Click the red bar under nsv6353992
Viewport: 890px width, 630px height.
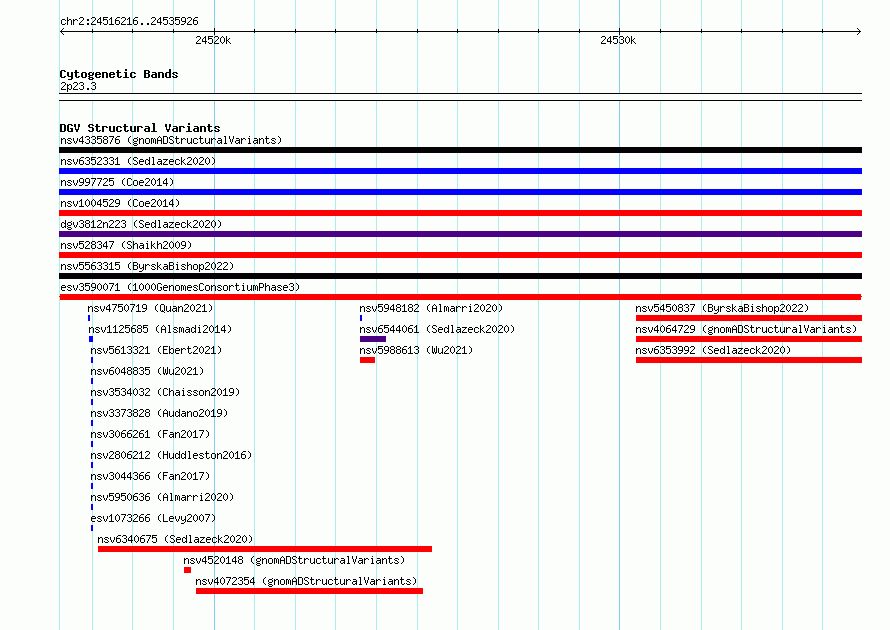(x=749, y=360)
